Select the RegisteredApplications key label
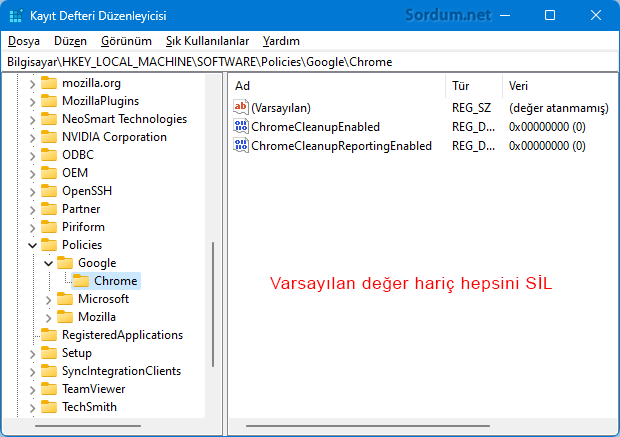Image resolution: width=620 pixels, height=437 pixels. pyautogui.click(x=123, y=335)
